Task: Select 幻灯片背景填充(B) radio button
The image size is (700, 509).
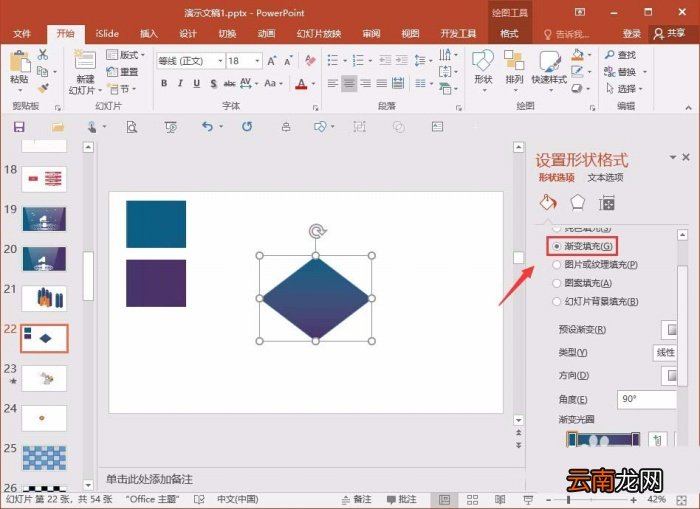Action: (557, 301)
